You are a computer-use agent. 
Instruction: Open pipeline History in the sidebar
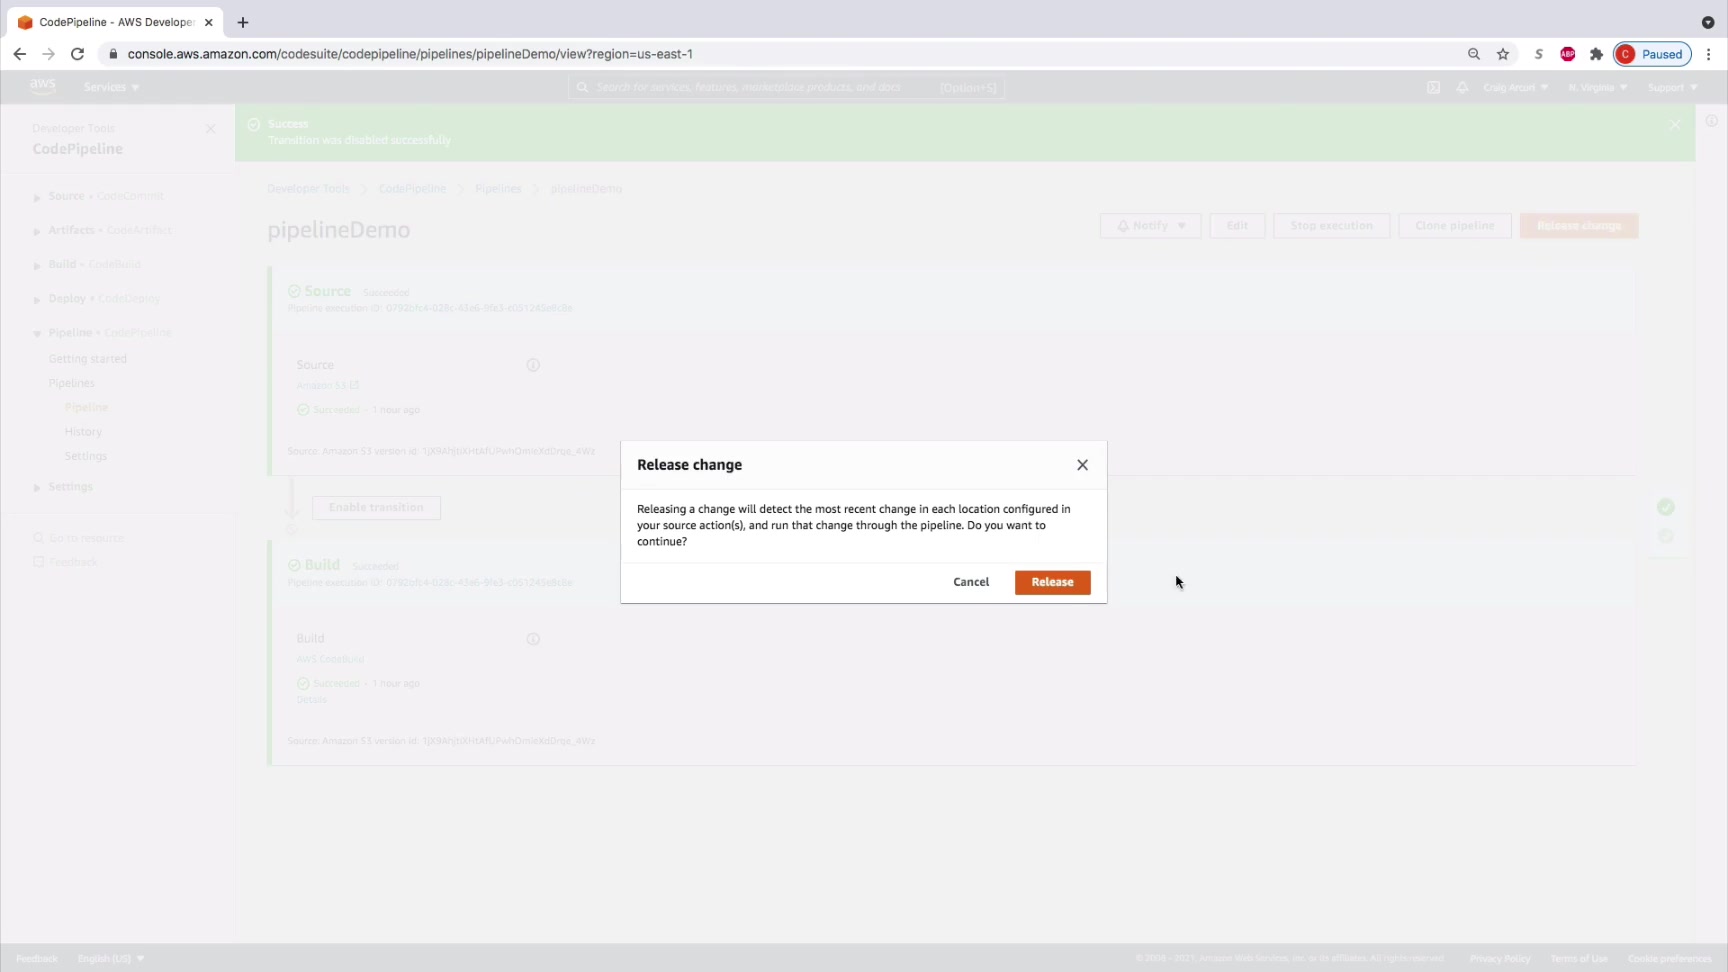coord(83,432)
